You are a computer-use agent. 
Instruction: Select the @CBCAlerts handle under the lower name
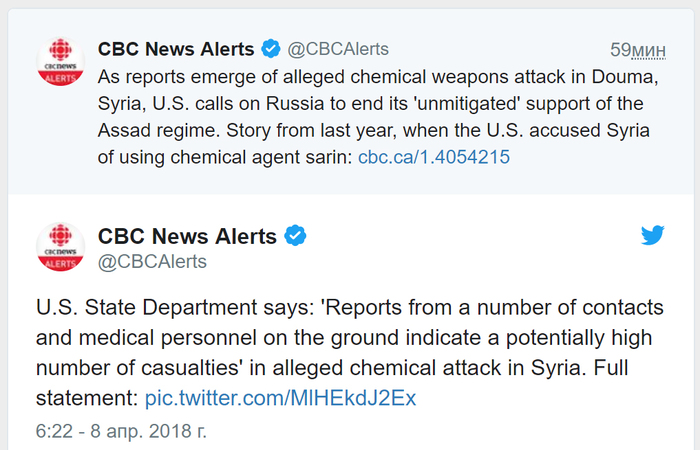[x=152, y=262]
